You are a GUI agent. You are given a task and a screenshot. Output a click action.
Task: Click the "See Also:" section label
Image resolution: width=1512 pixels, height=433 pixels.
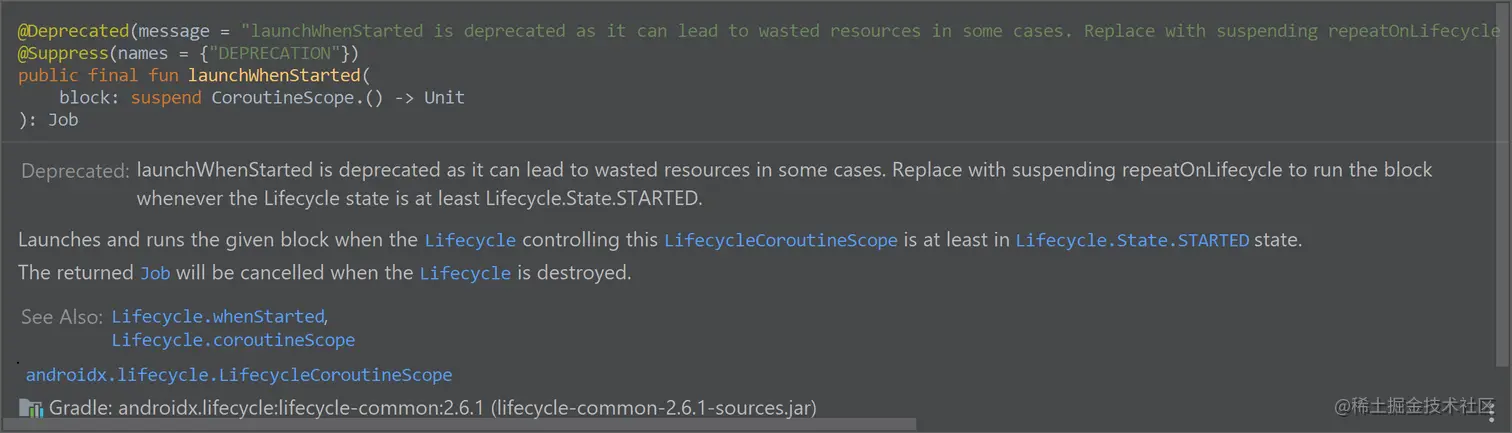click(x=62, y=317)
